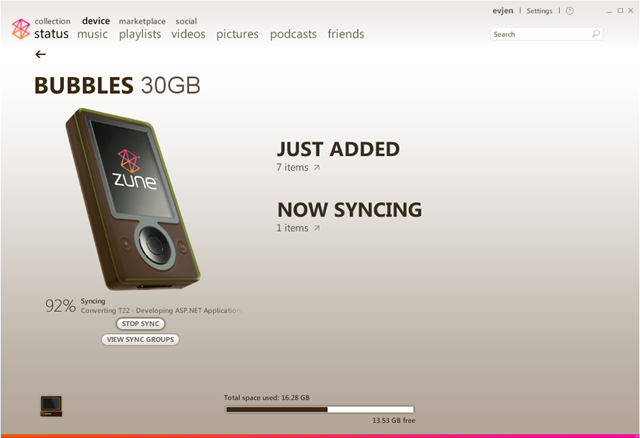Select the podcasts tab

click(293, 34)
